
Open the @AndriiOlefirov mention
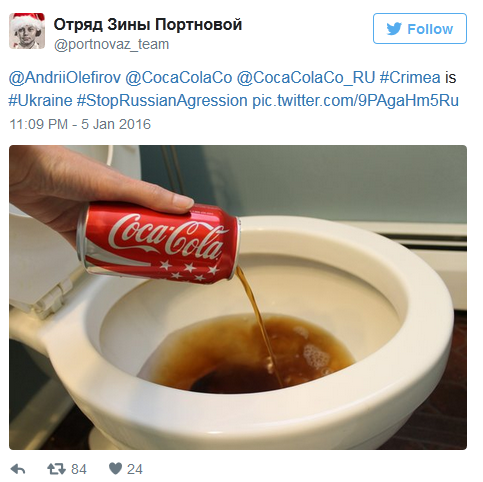point(65,78)
